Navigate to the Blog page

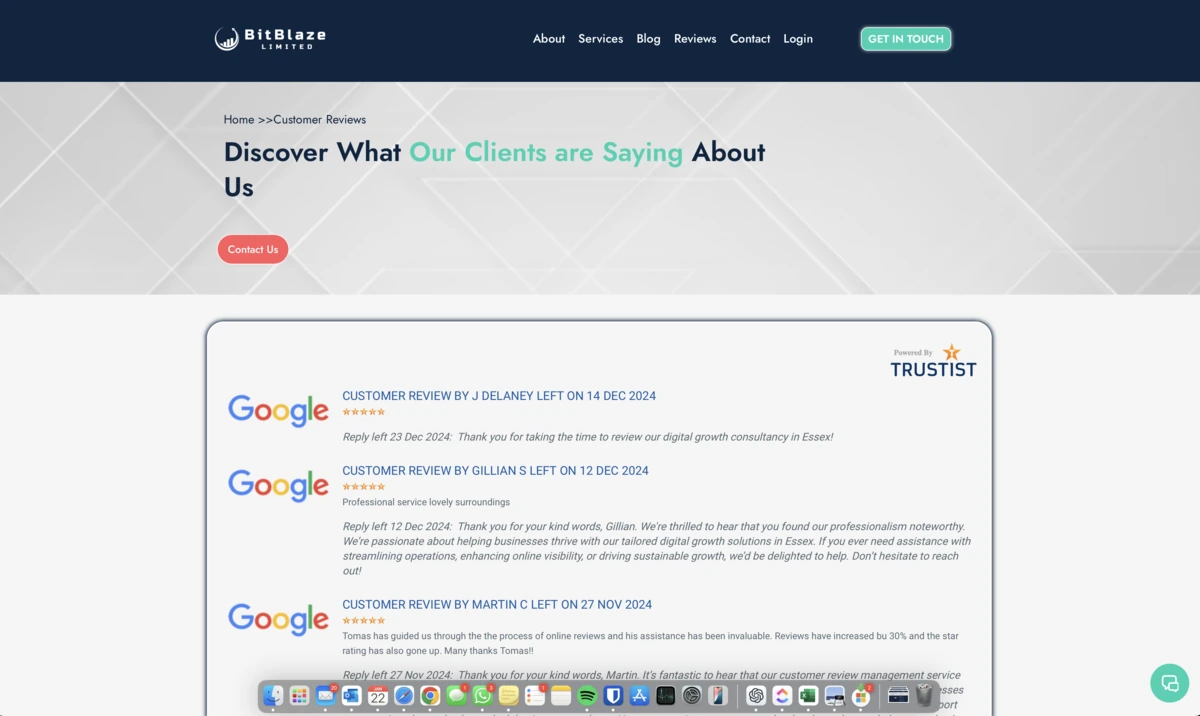coord(648,39)
